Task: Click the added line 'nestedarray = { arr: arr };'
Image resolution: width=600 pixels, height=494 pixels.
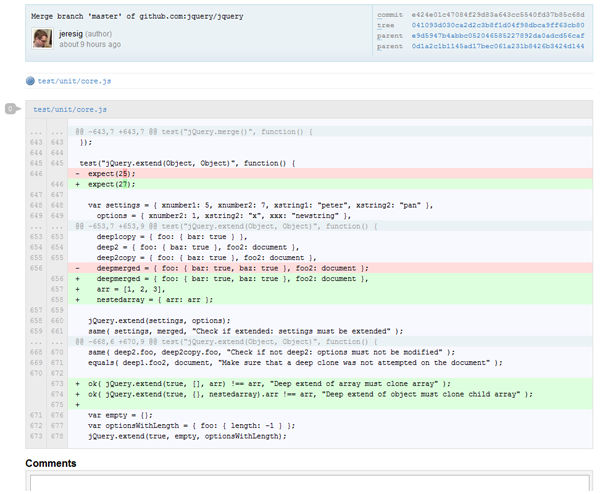Action: [330, 300]
